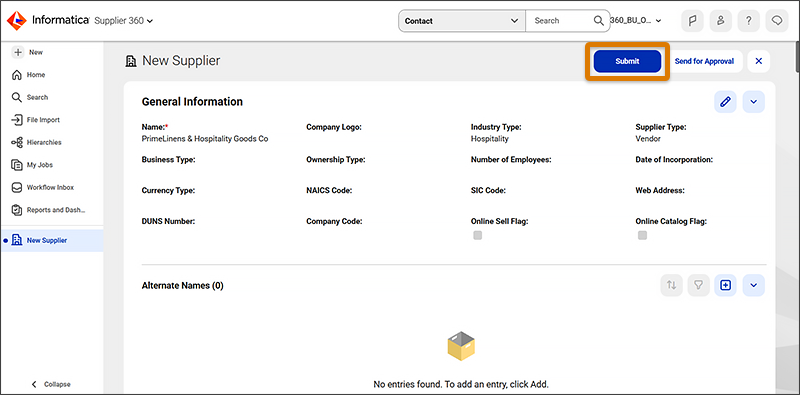
Task: Click the New Supplier page heading
Action: coord(181,61)
